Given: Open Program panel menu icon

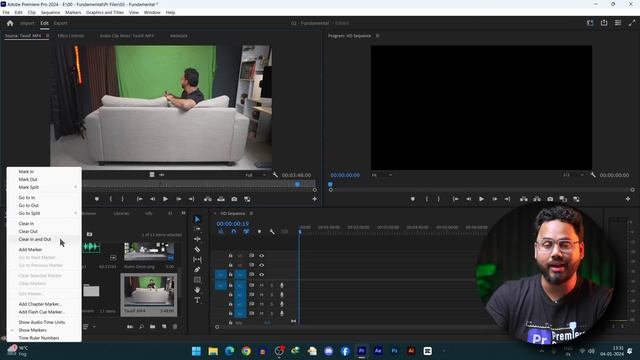Looking at the screenshot, I should point(378,36).
